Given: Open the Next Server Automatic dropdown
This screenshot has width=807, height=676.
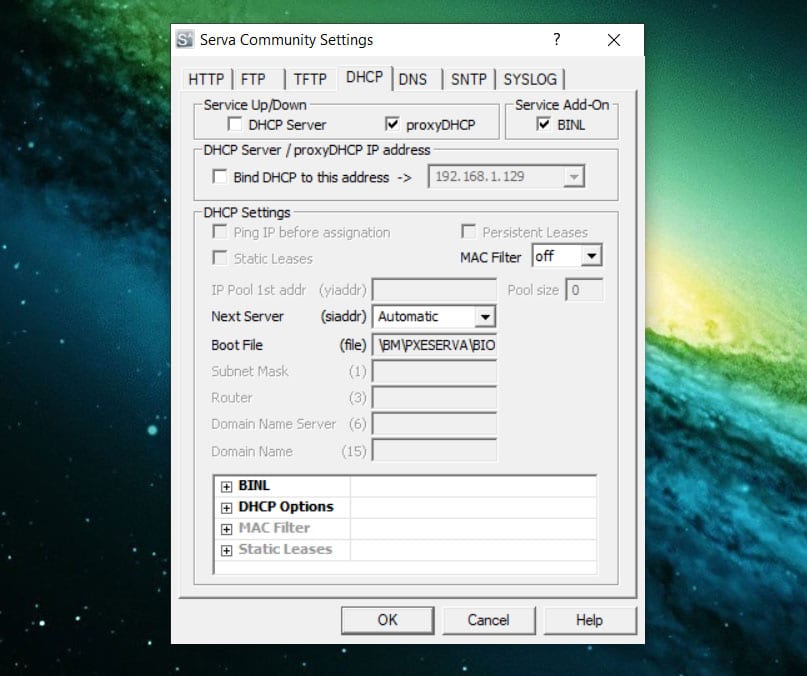Looking at the screenshot, I should (x=484, y=317).
